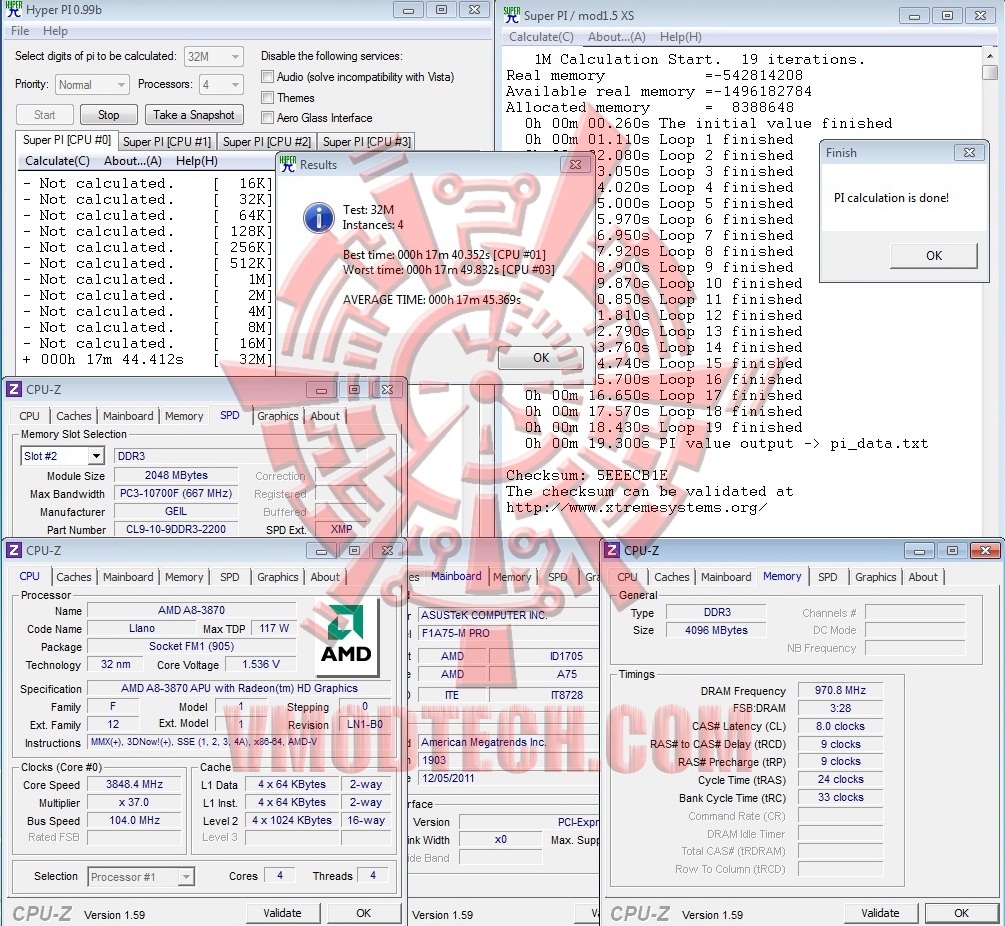Click the F1A75-M PRO model field
Image resolution: width=1005 pixels, height=926 pixels.
[x=508, y=633]
